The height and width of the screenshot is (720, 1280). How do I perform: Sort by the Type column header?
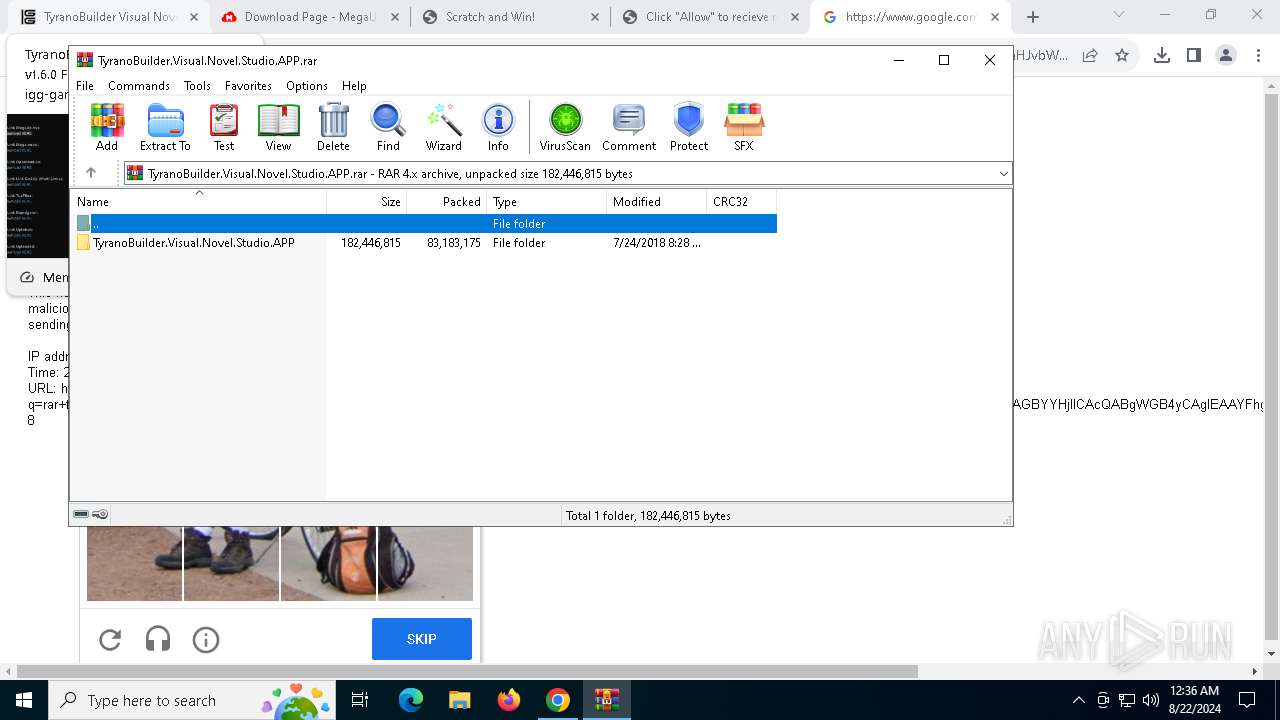coord(547,202)
